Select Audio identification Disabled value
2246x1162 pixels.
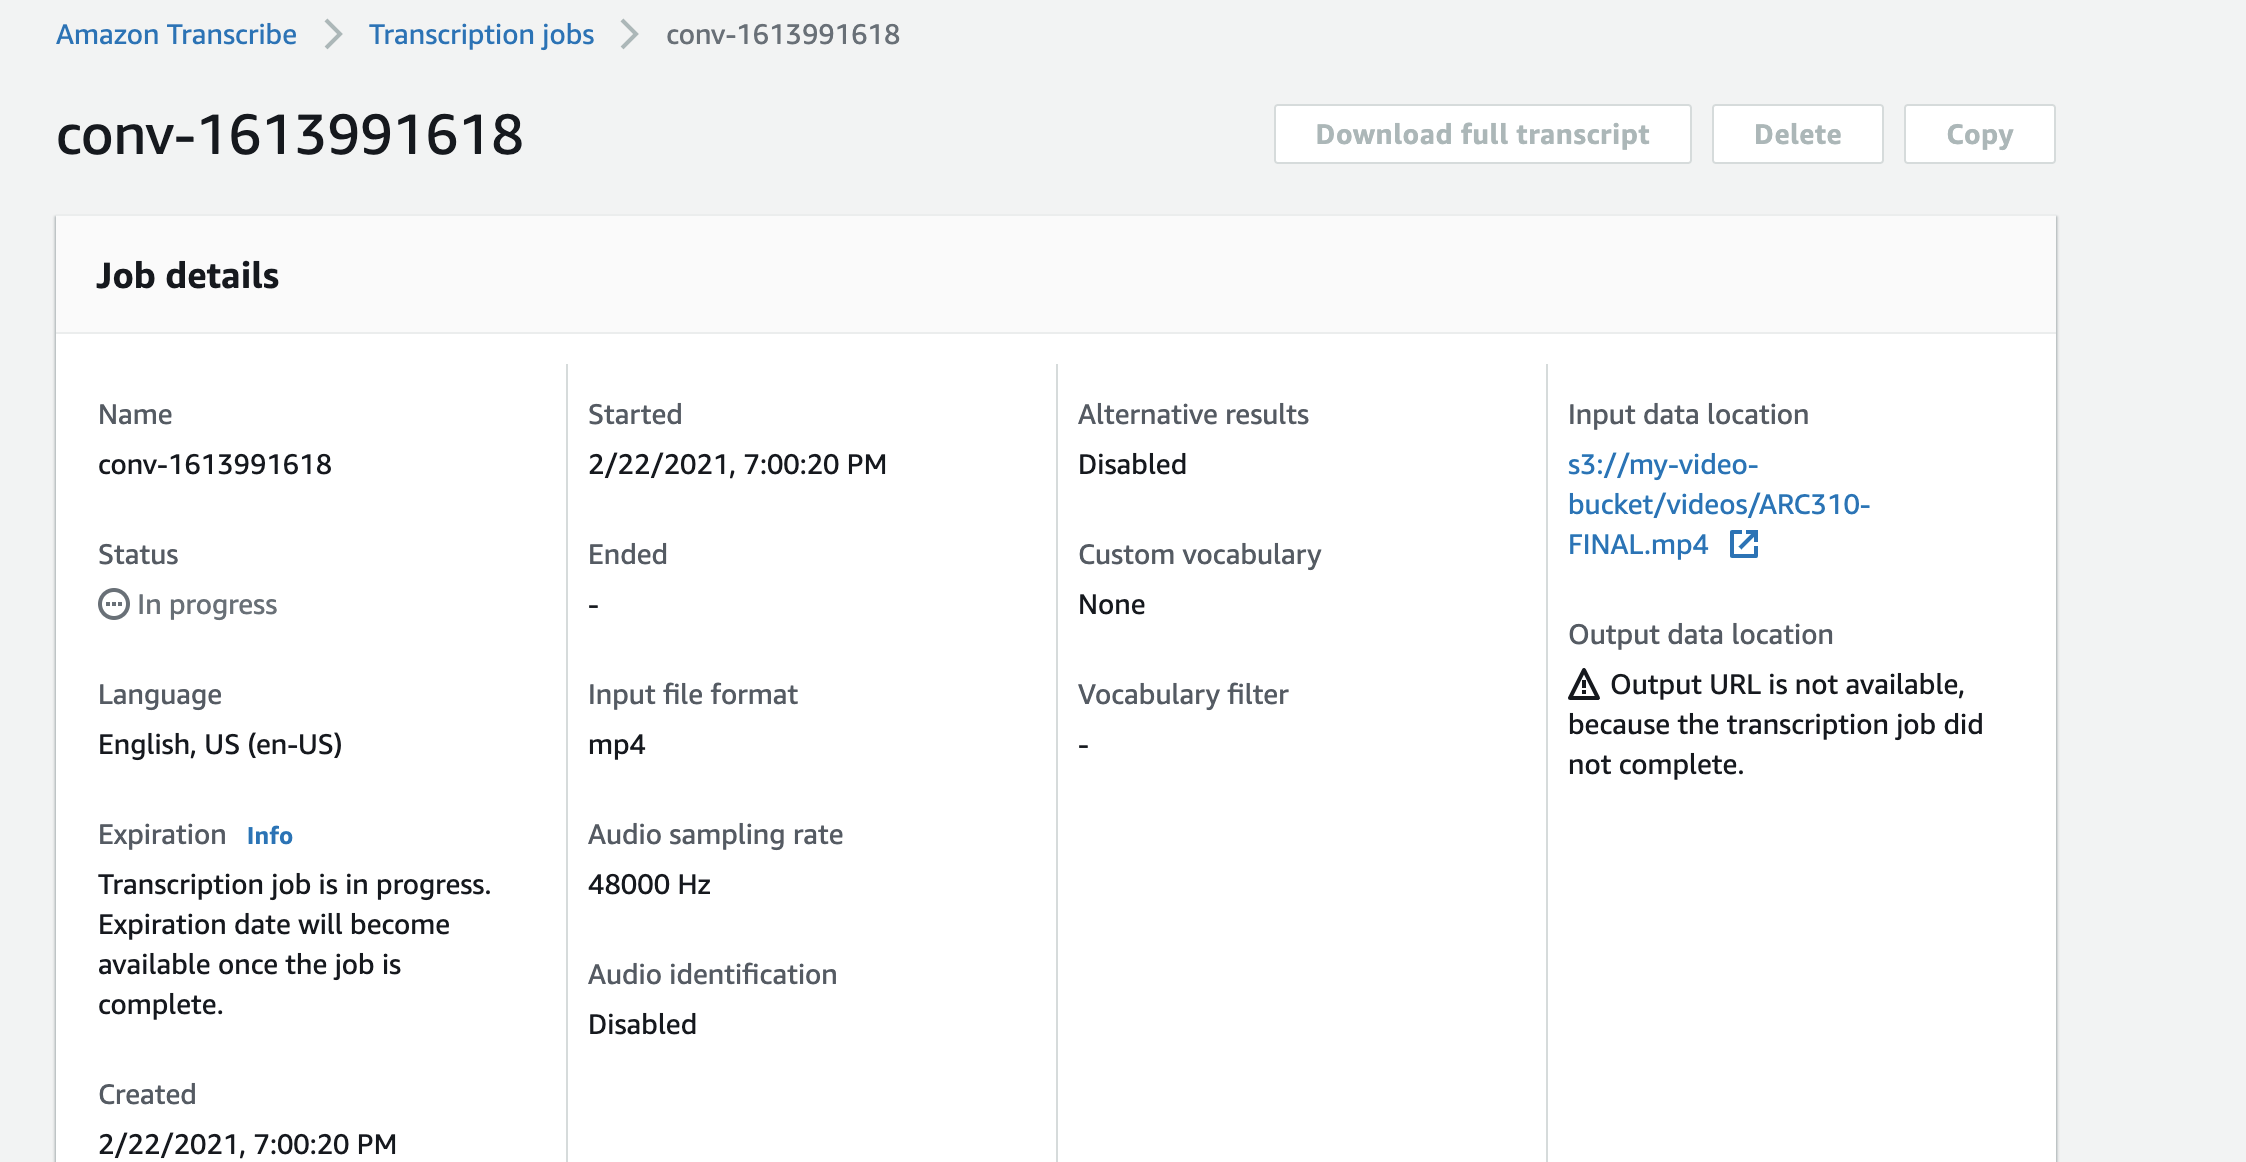pos(642,1024)
